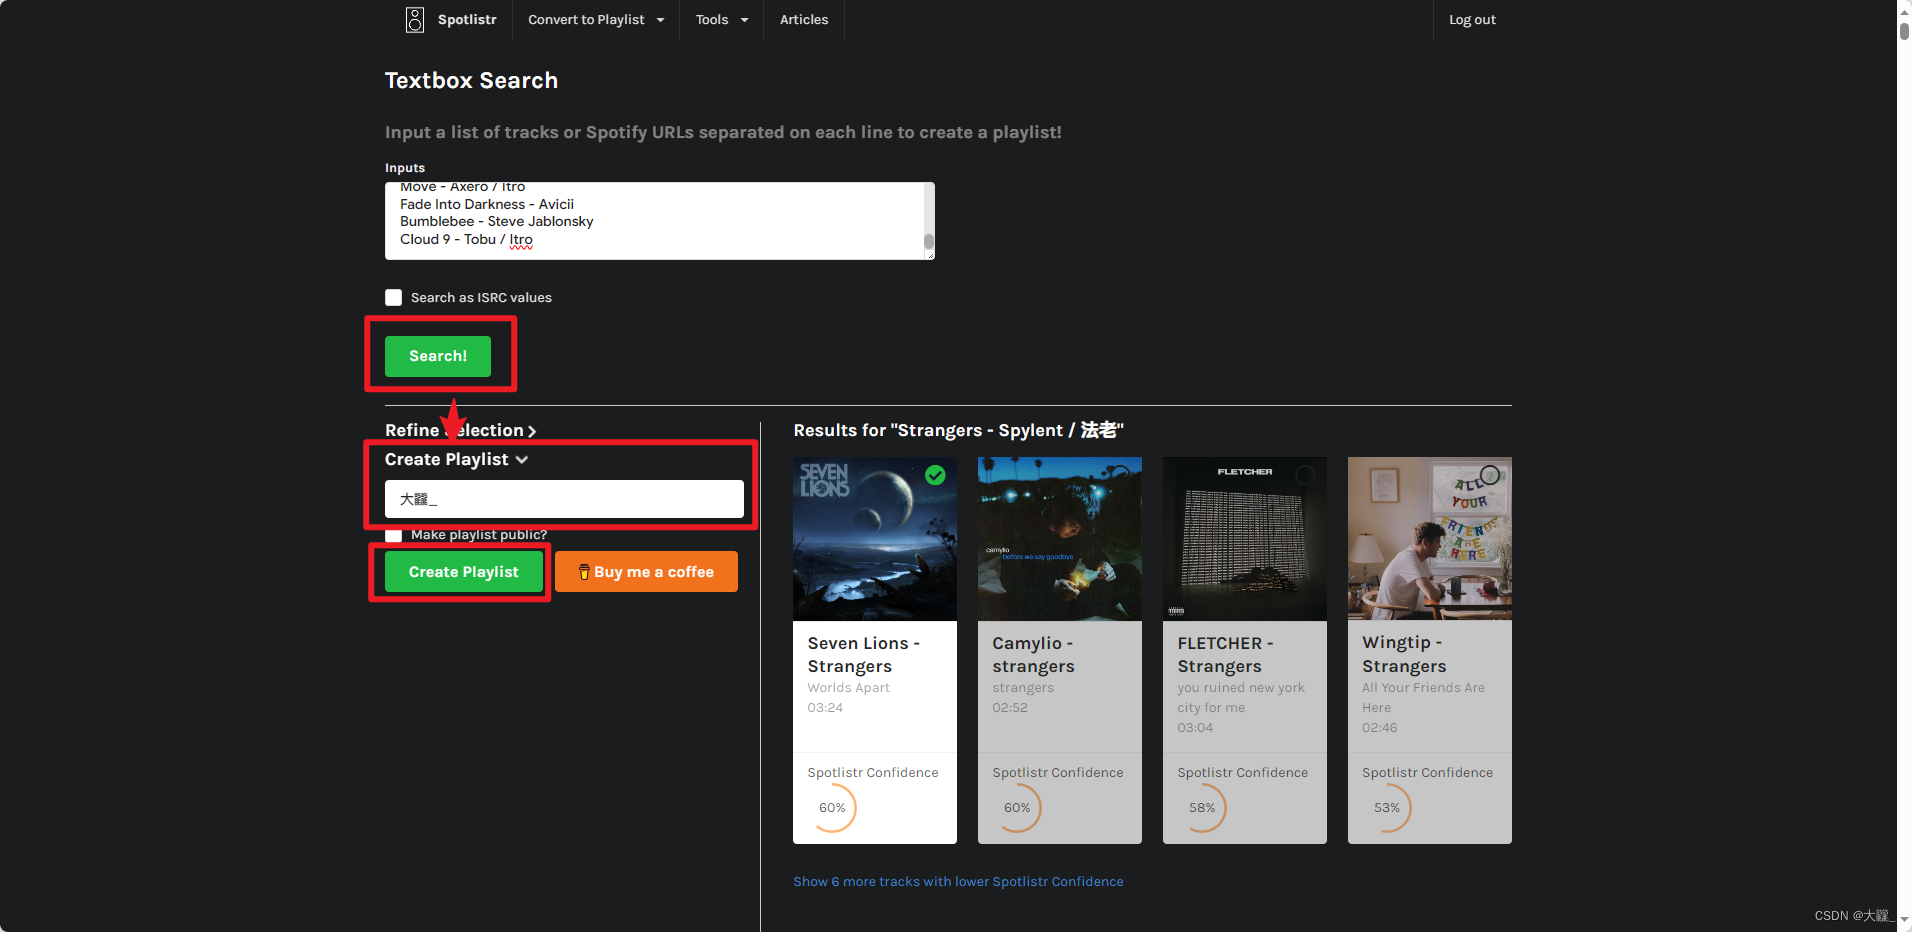Select the FLETCHER Strangers track circle
The image size is (1912, 932).
tap(1305, 475)
